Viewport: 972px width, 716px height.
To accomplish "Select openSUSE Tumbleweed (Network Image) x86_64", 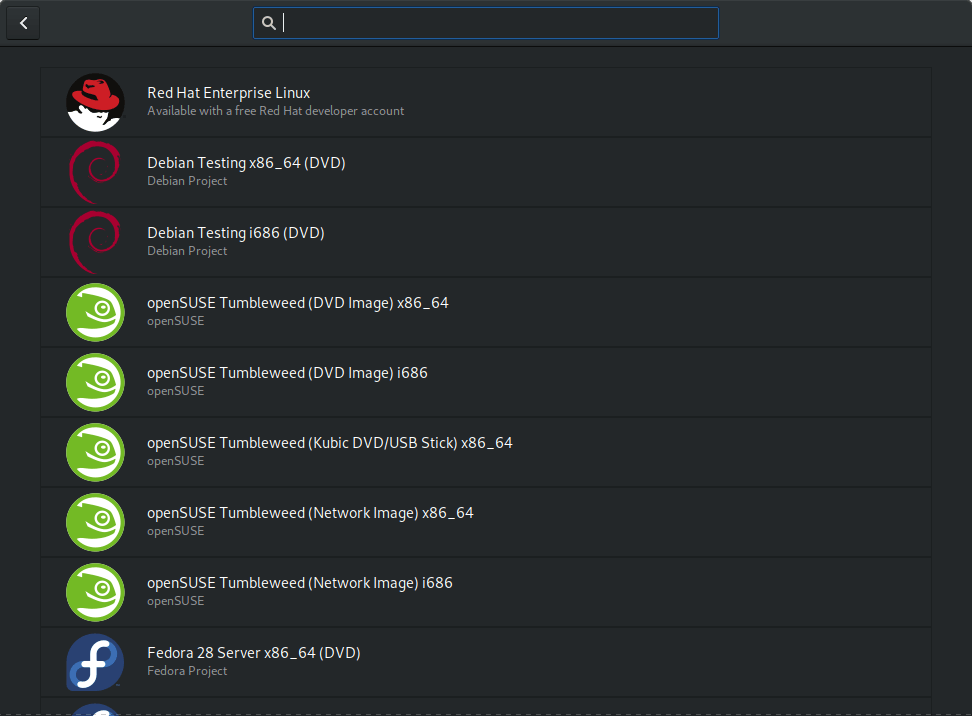I will [x=310, y=513].
